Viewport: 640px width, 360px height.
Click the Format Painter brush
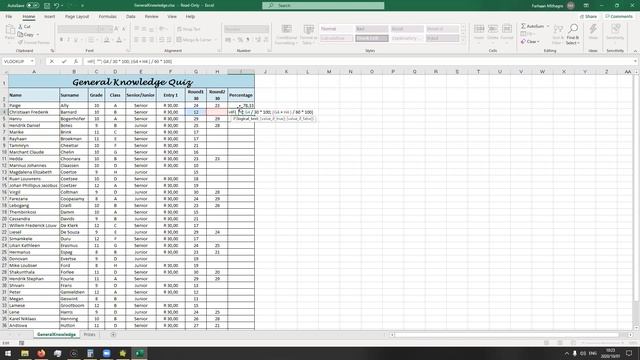pyautogui.click(x=34, y=42)
